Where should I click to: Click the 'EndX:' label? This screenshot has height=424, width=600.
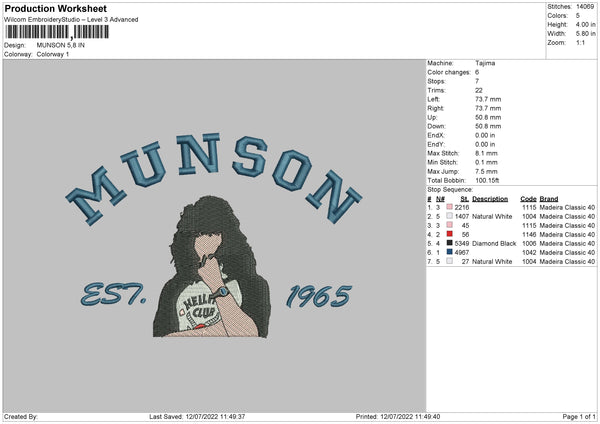pos(436,135)
